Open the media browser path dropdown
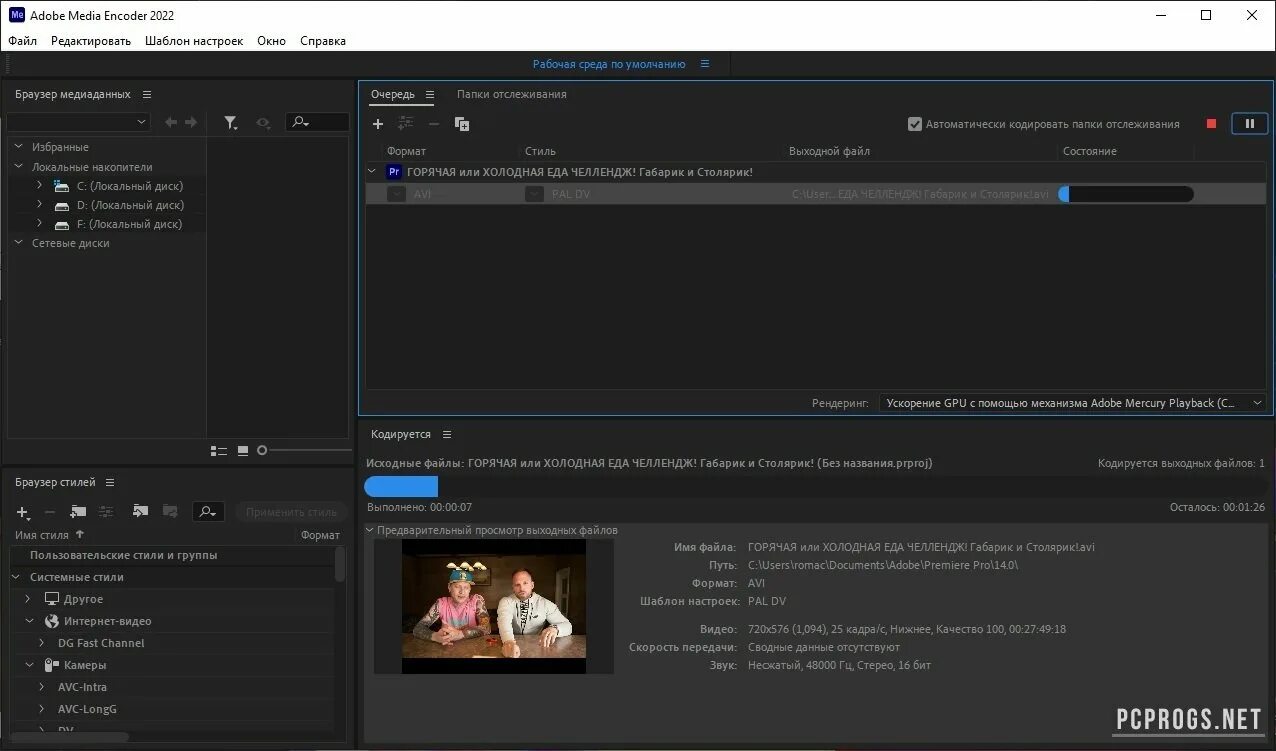The height and width of the screenshot is (751, 1276). click(78, 122)
